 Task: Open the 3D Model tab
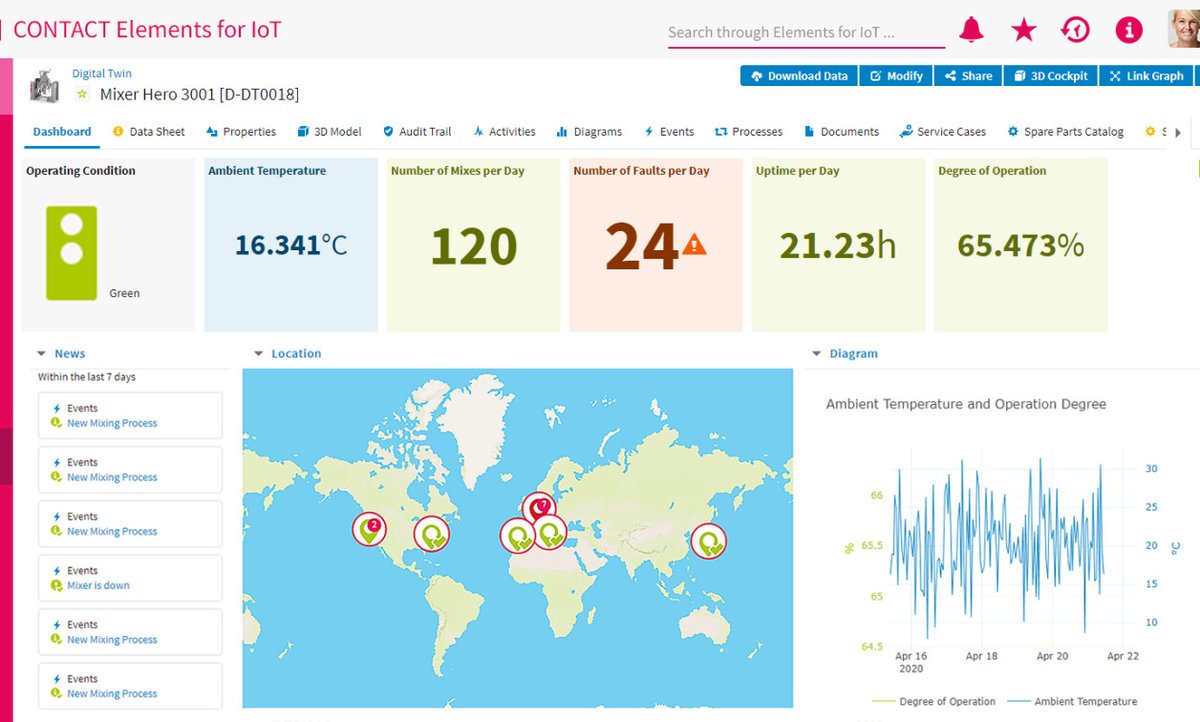pos(330,131)
